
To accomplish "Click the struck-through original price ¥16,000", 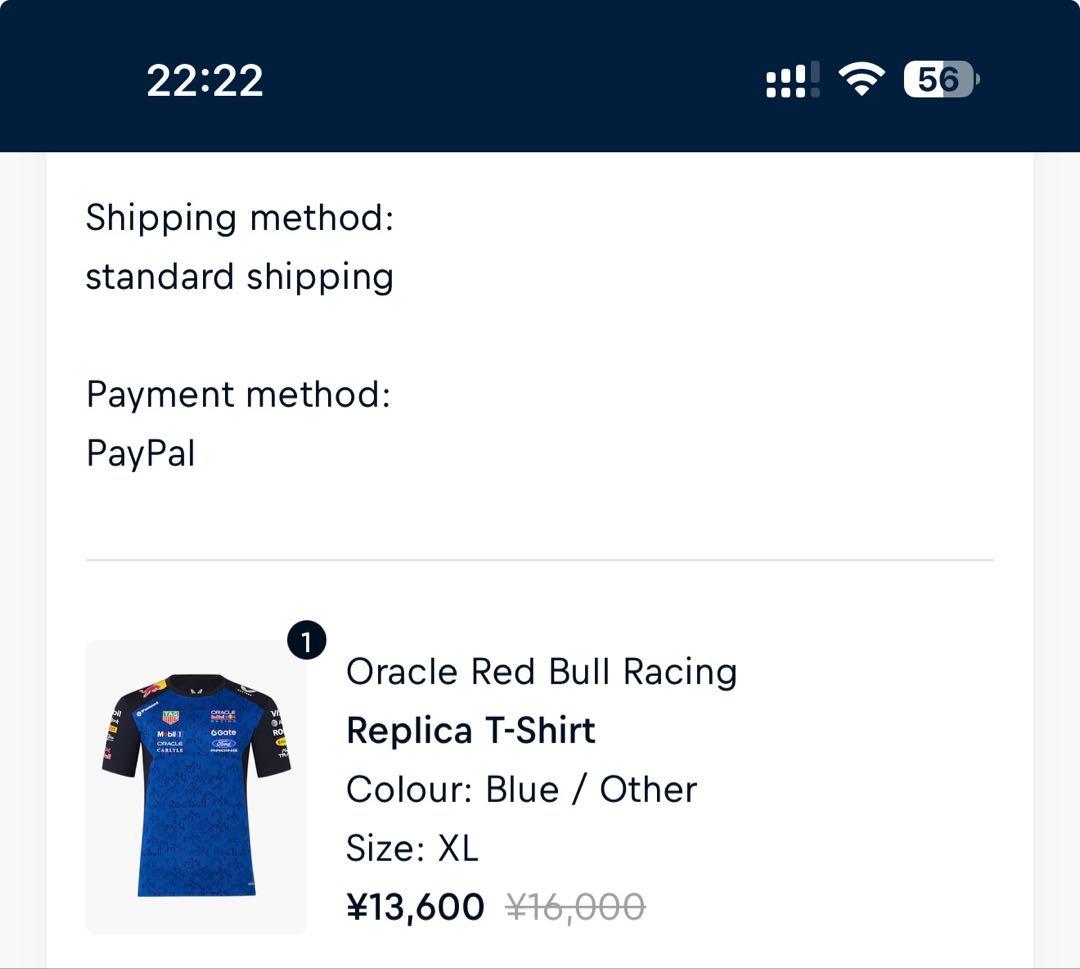I will pyautogui.click(x=575, y=908).
